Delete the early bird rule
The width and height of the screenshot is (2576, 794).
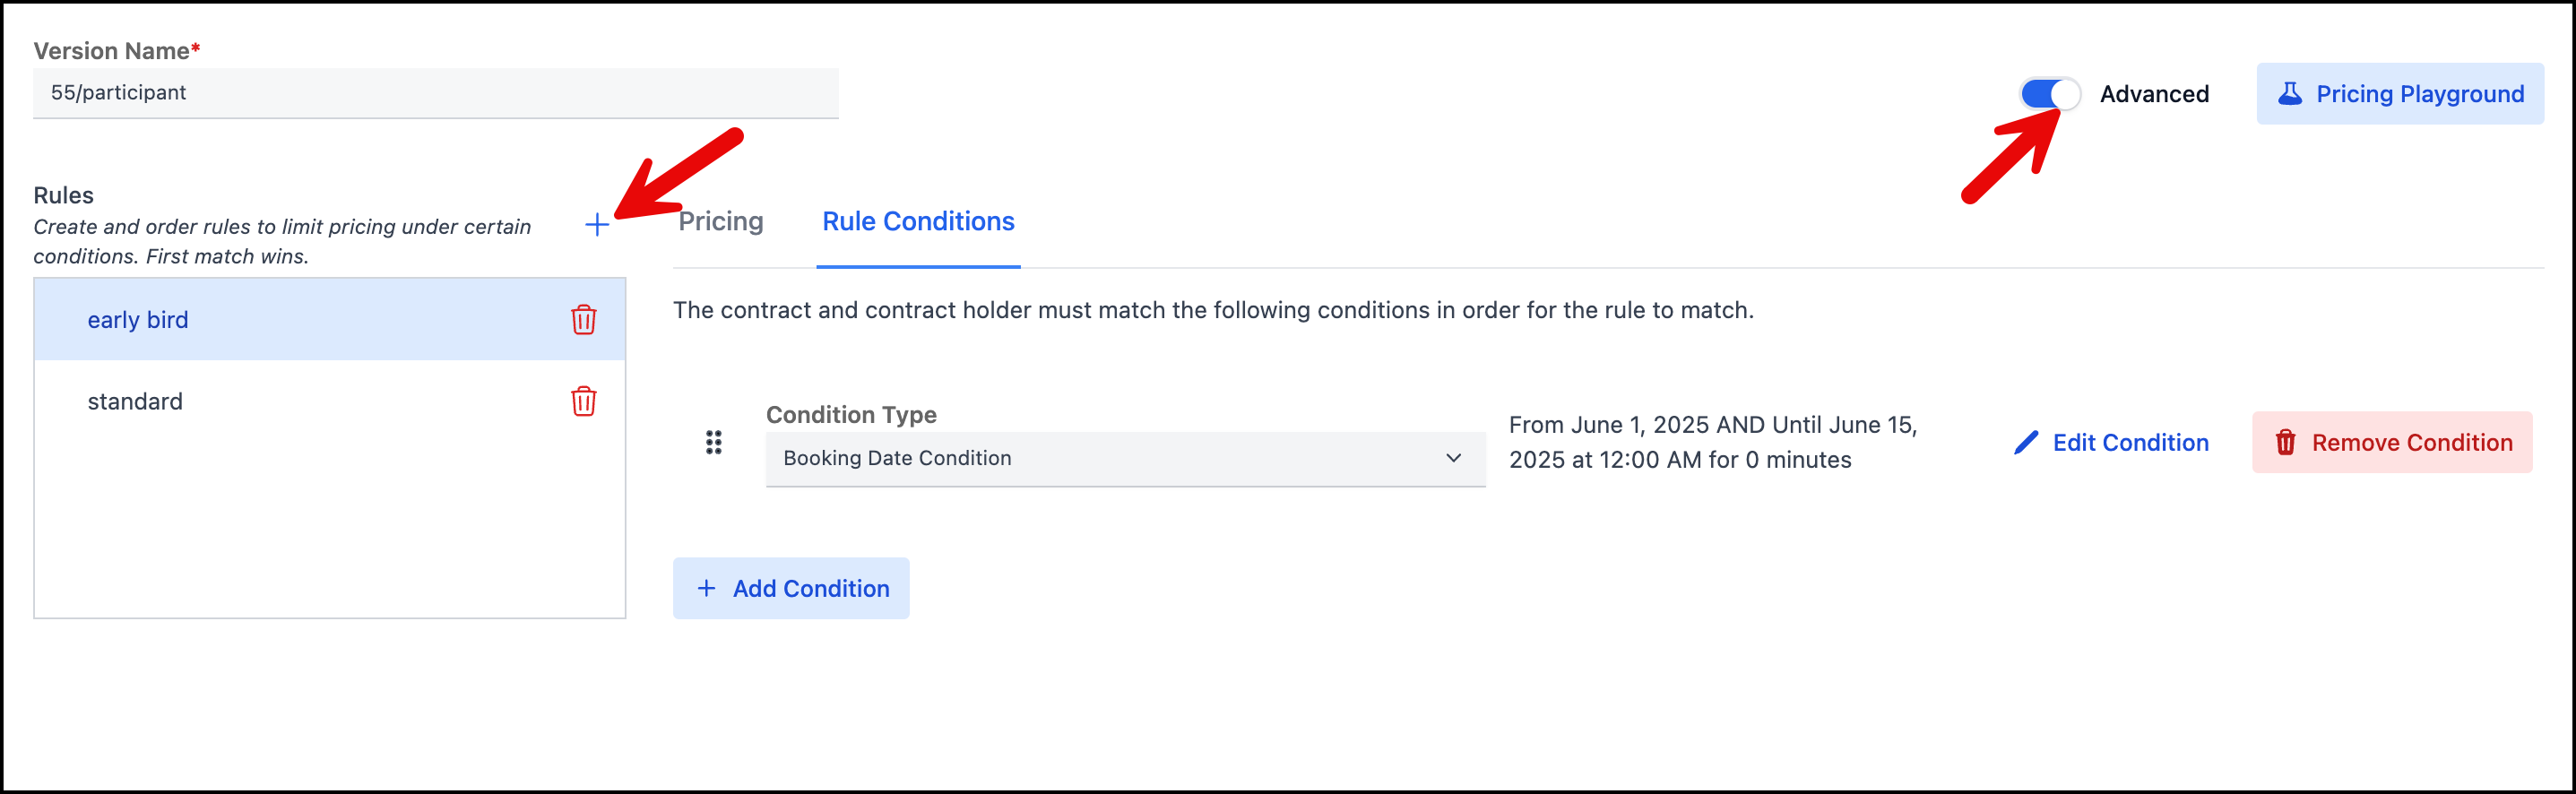point(584,320)
